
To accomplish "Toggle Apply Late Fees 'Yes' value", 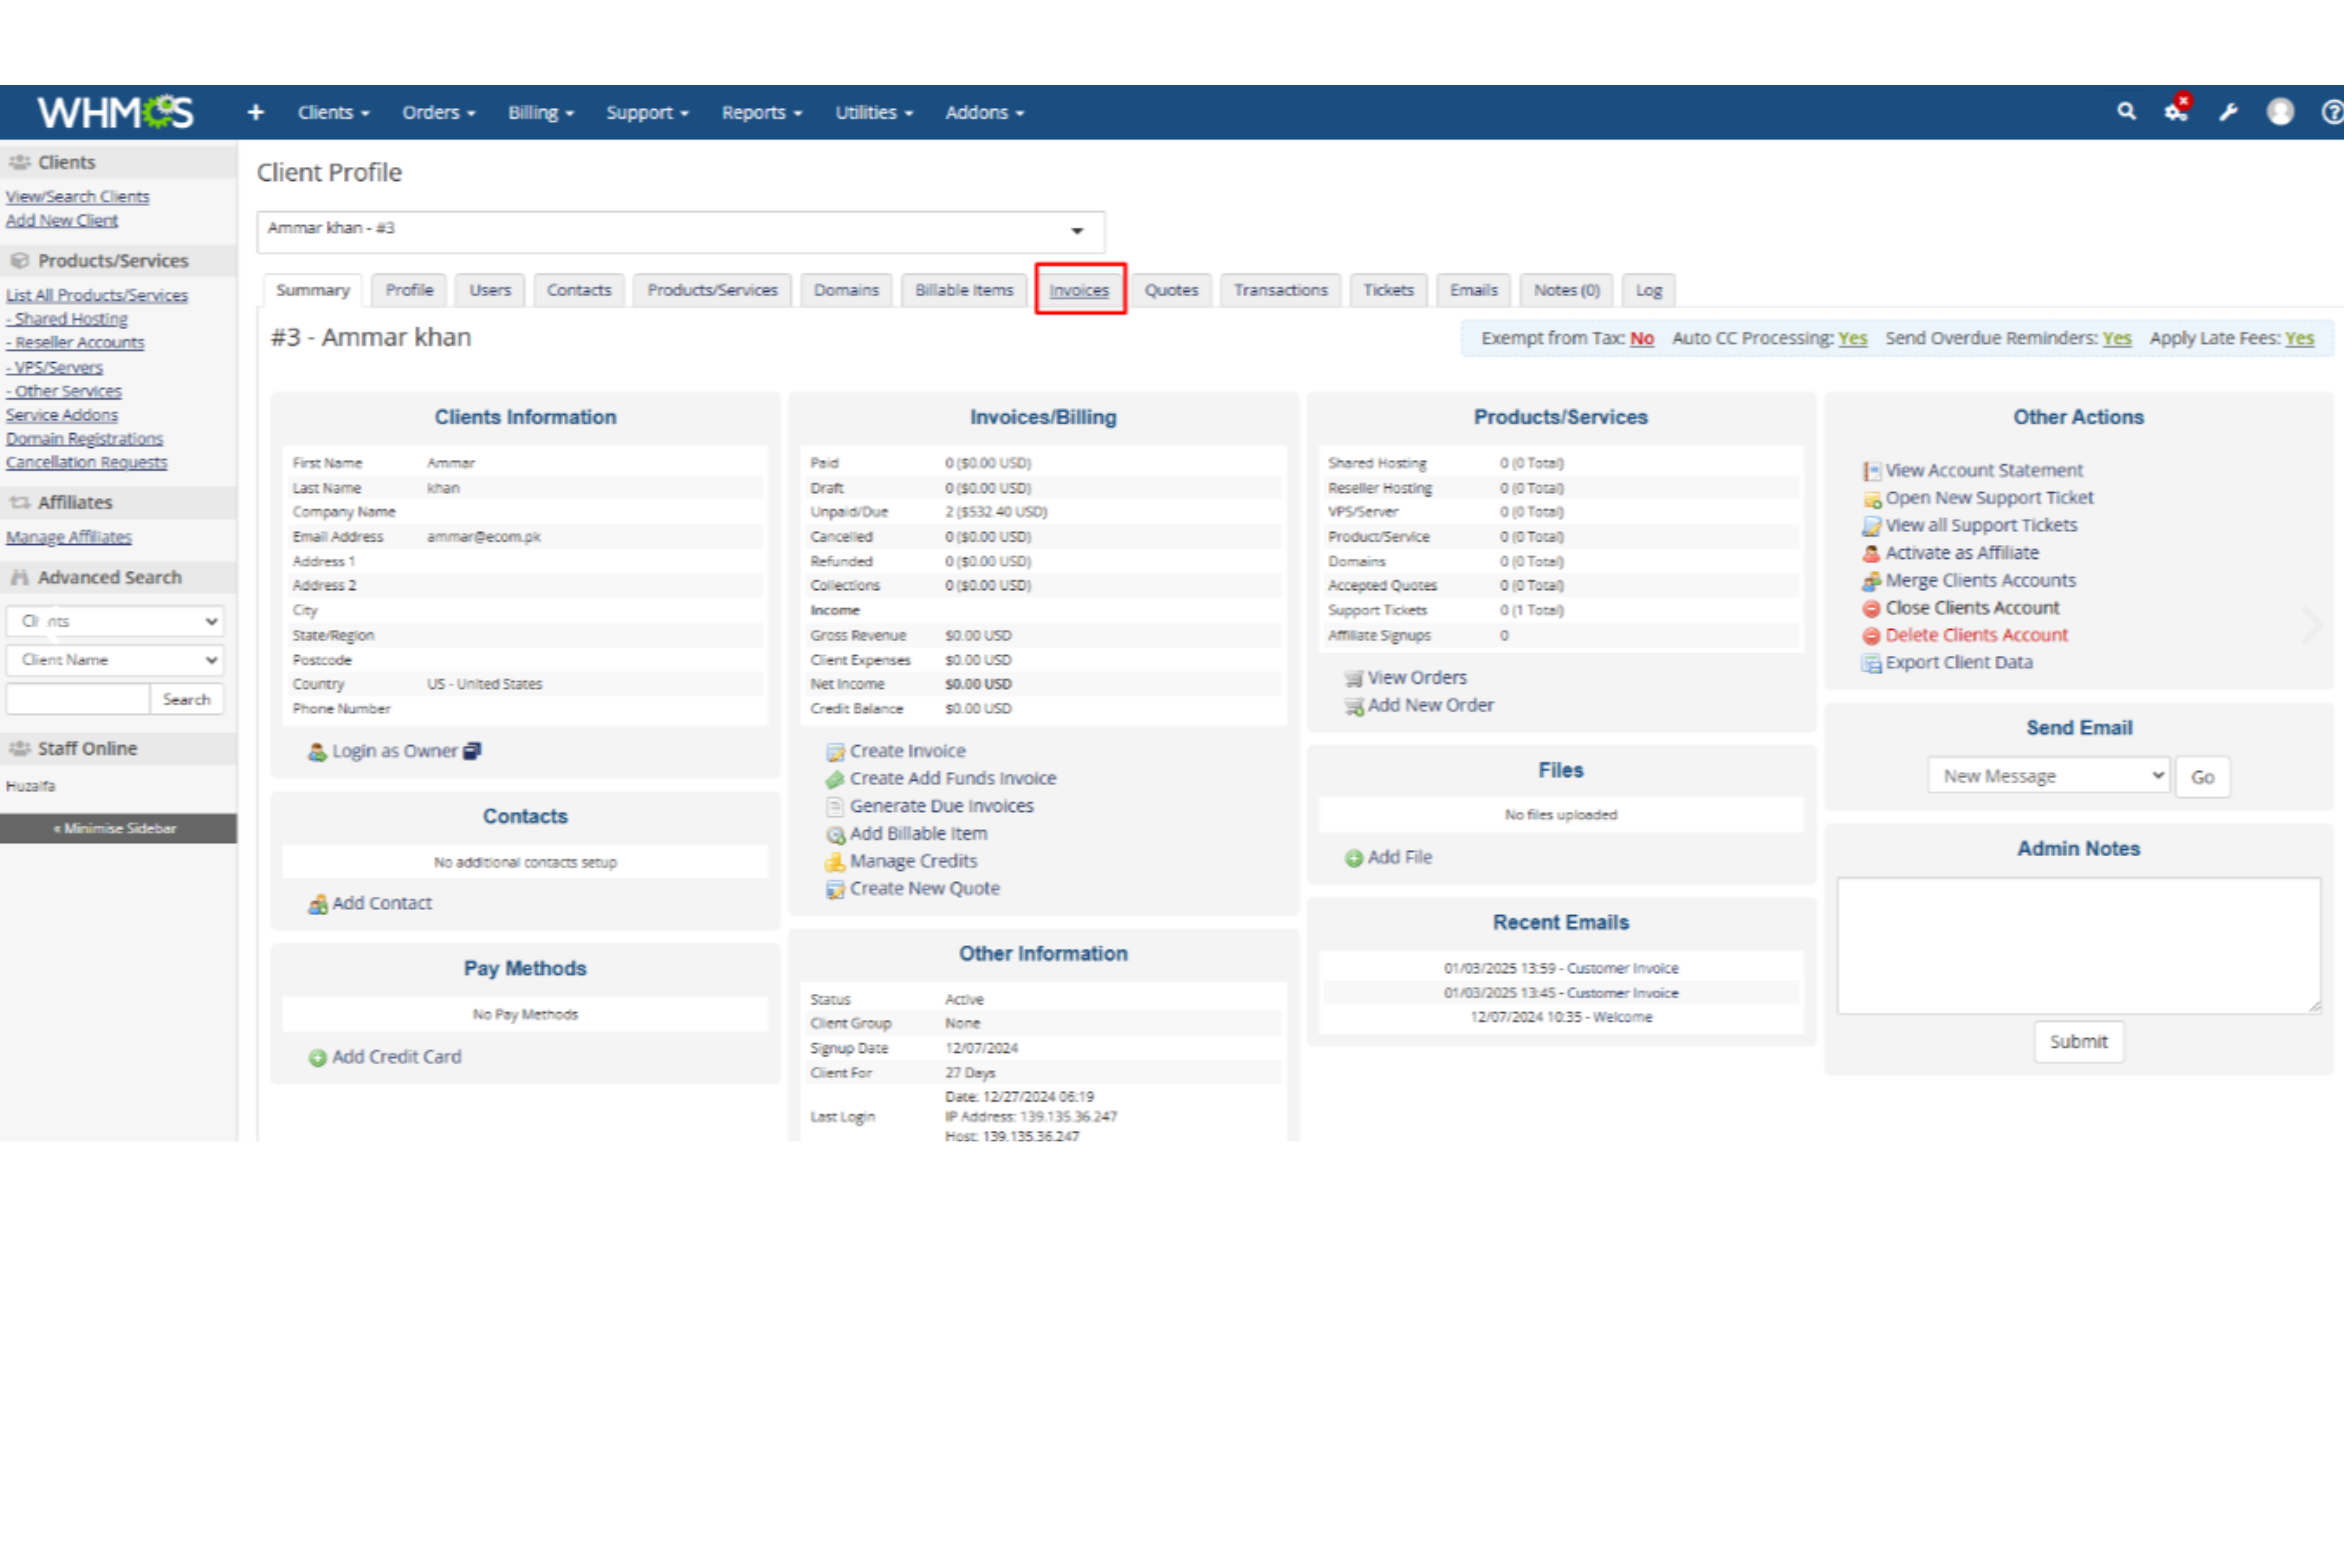I will pos(2299,339).
